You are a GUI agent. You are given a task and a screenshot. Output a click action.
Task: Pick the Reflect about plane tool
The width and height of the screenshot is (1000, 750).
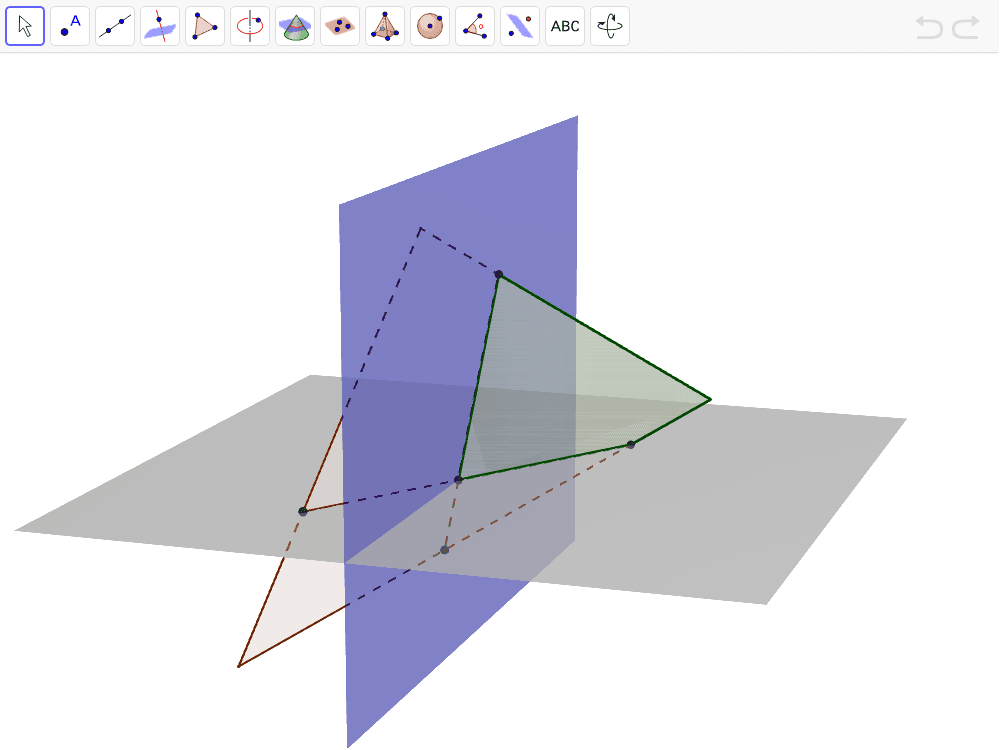pos(520,26)
